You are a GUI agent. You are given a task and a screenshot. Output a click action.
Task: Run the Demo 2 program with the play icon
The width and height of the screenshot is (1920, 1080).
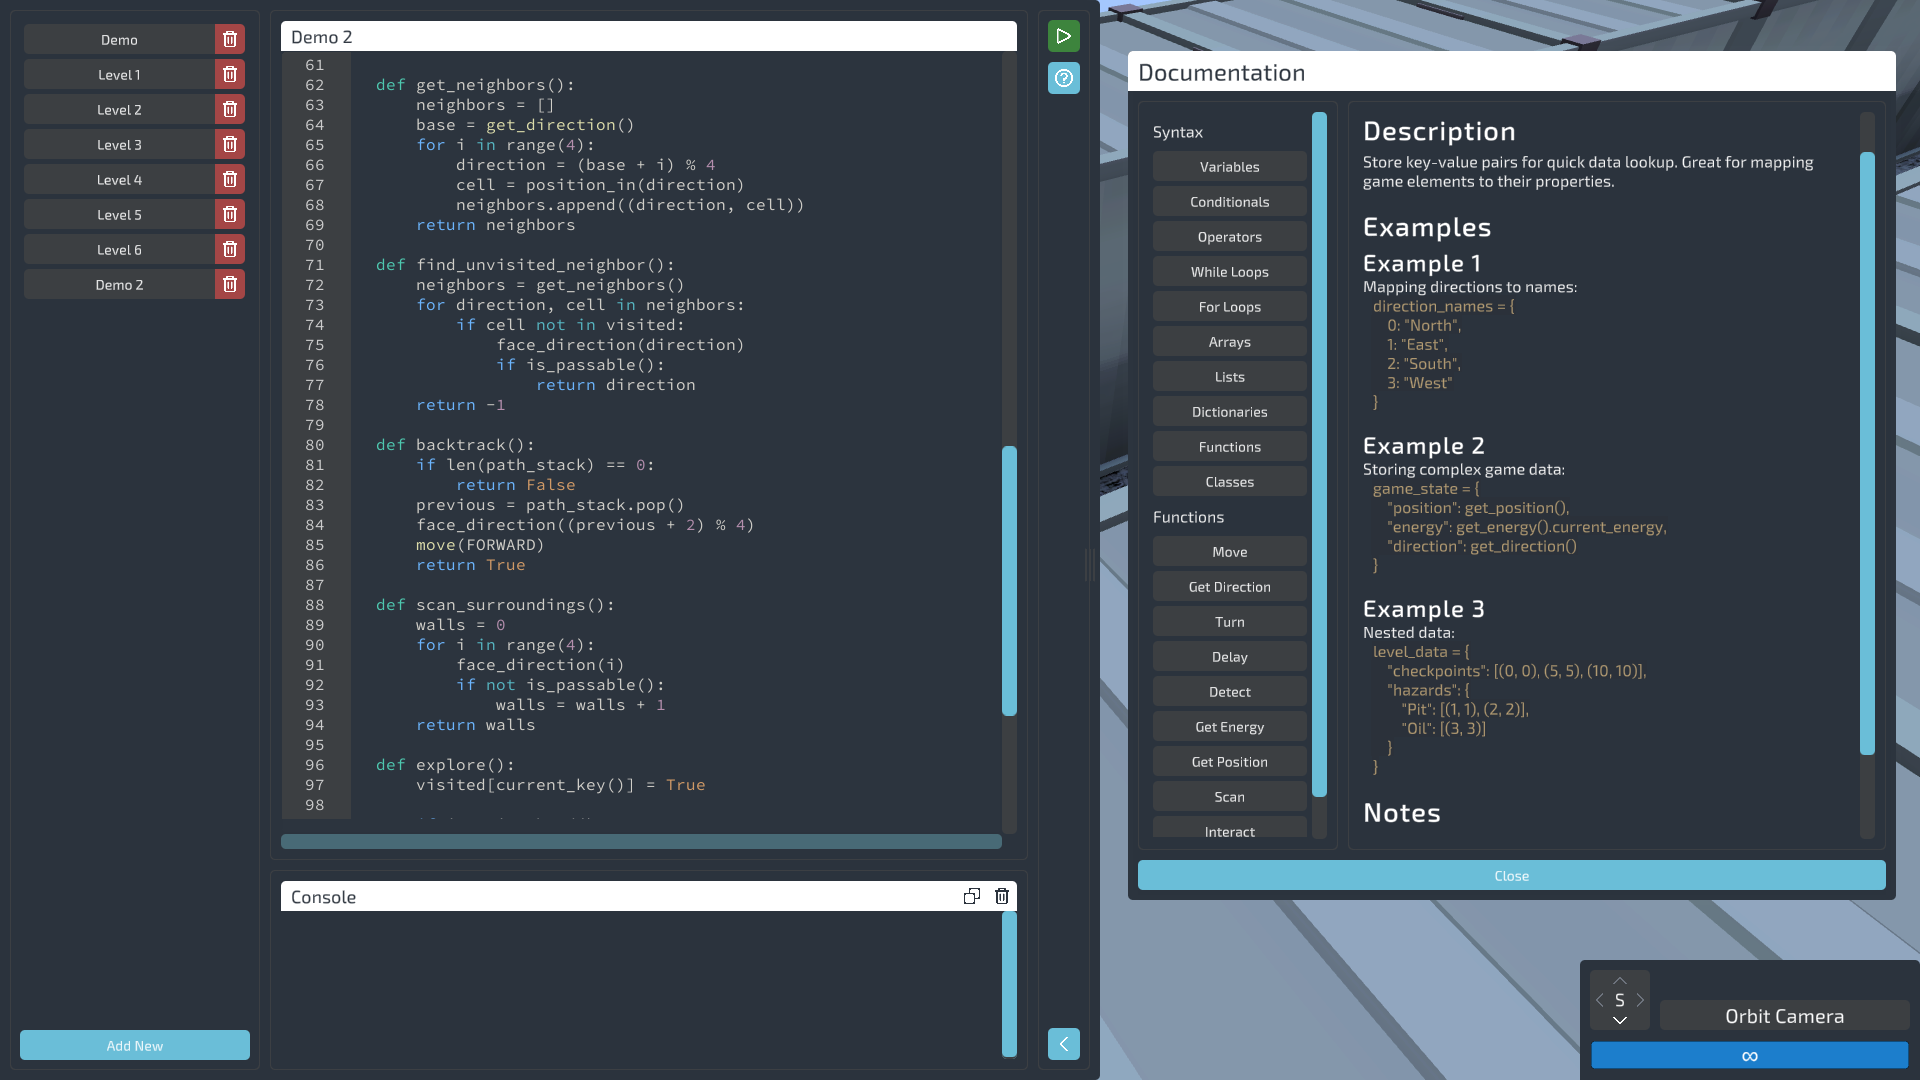[x=1064, y=35]
